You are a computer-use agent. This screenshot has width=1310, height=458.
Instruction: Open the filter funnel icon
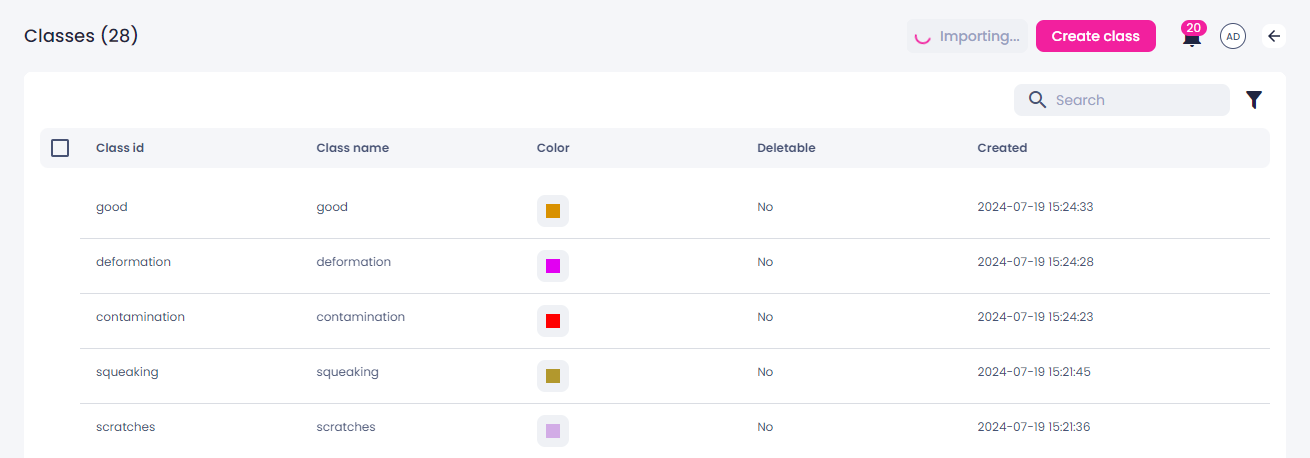[1254, 100]
